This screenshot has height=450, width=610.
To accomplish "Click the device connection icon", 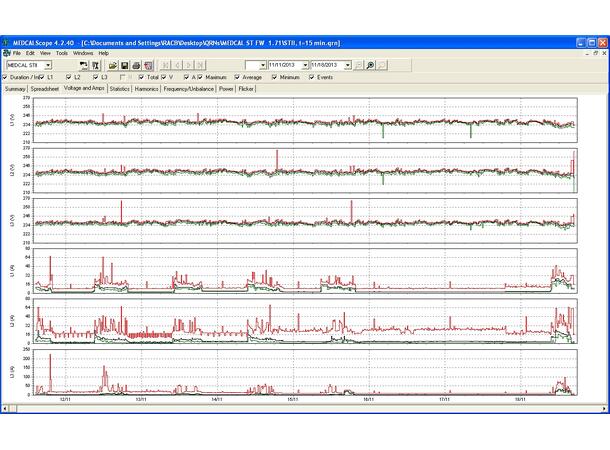I will click(84, 65).
